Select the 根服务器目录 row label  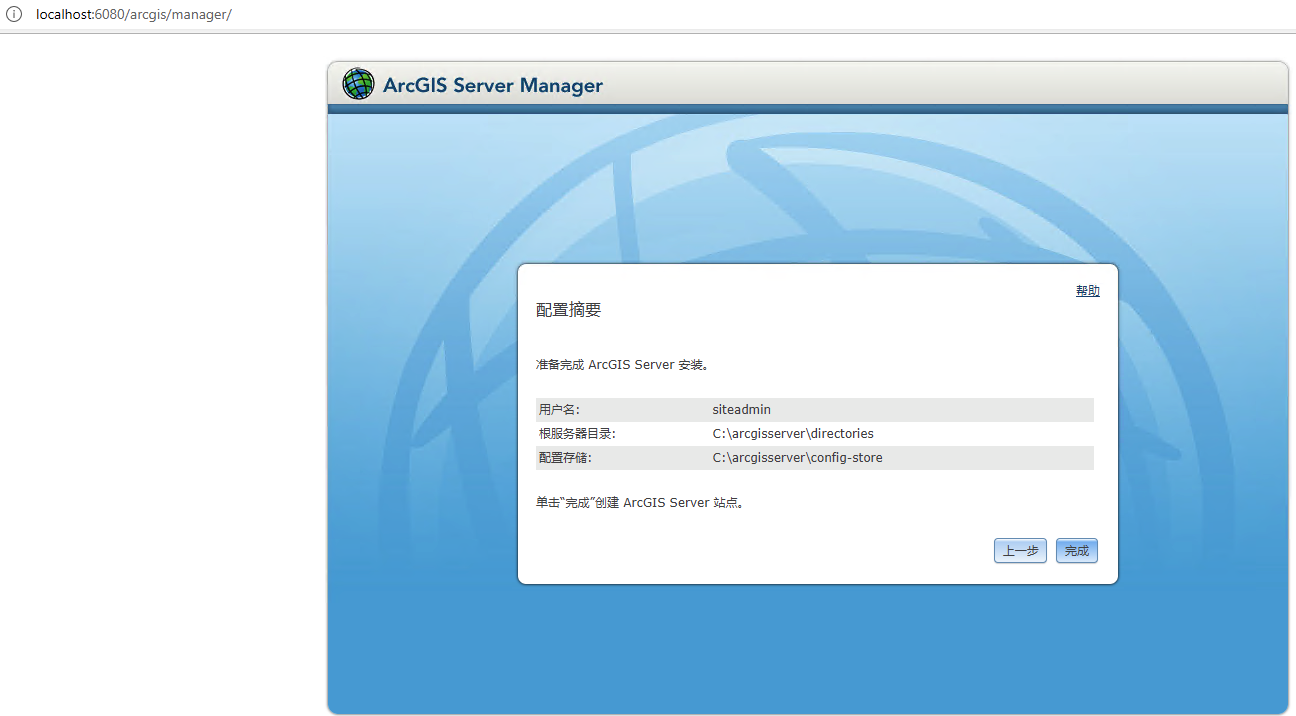(577, 434)
